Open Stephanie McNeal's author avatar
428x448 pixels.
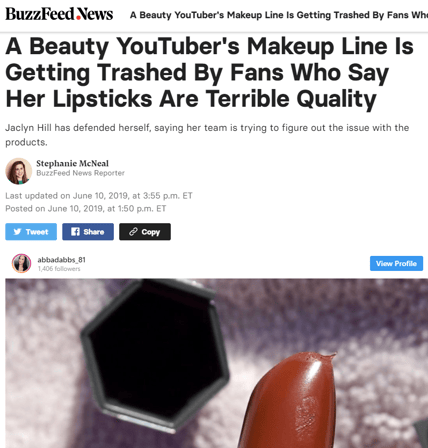coord(19,171)
